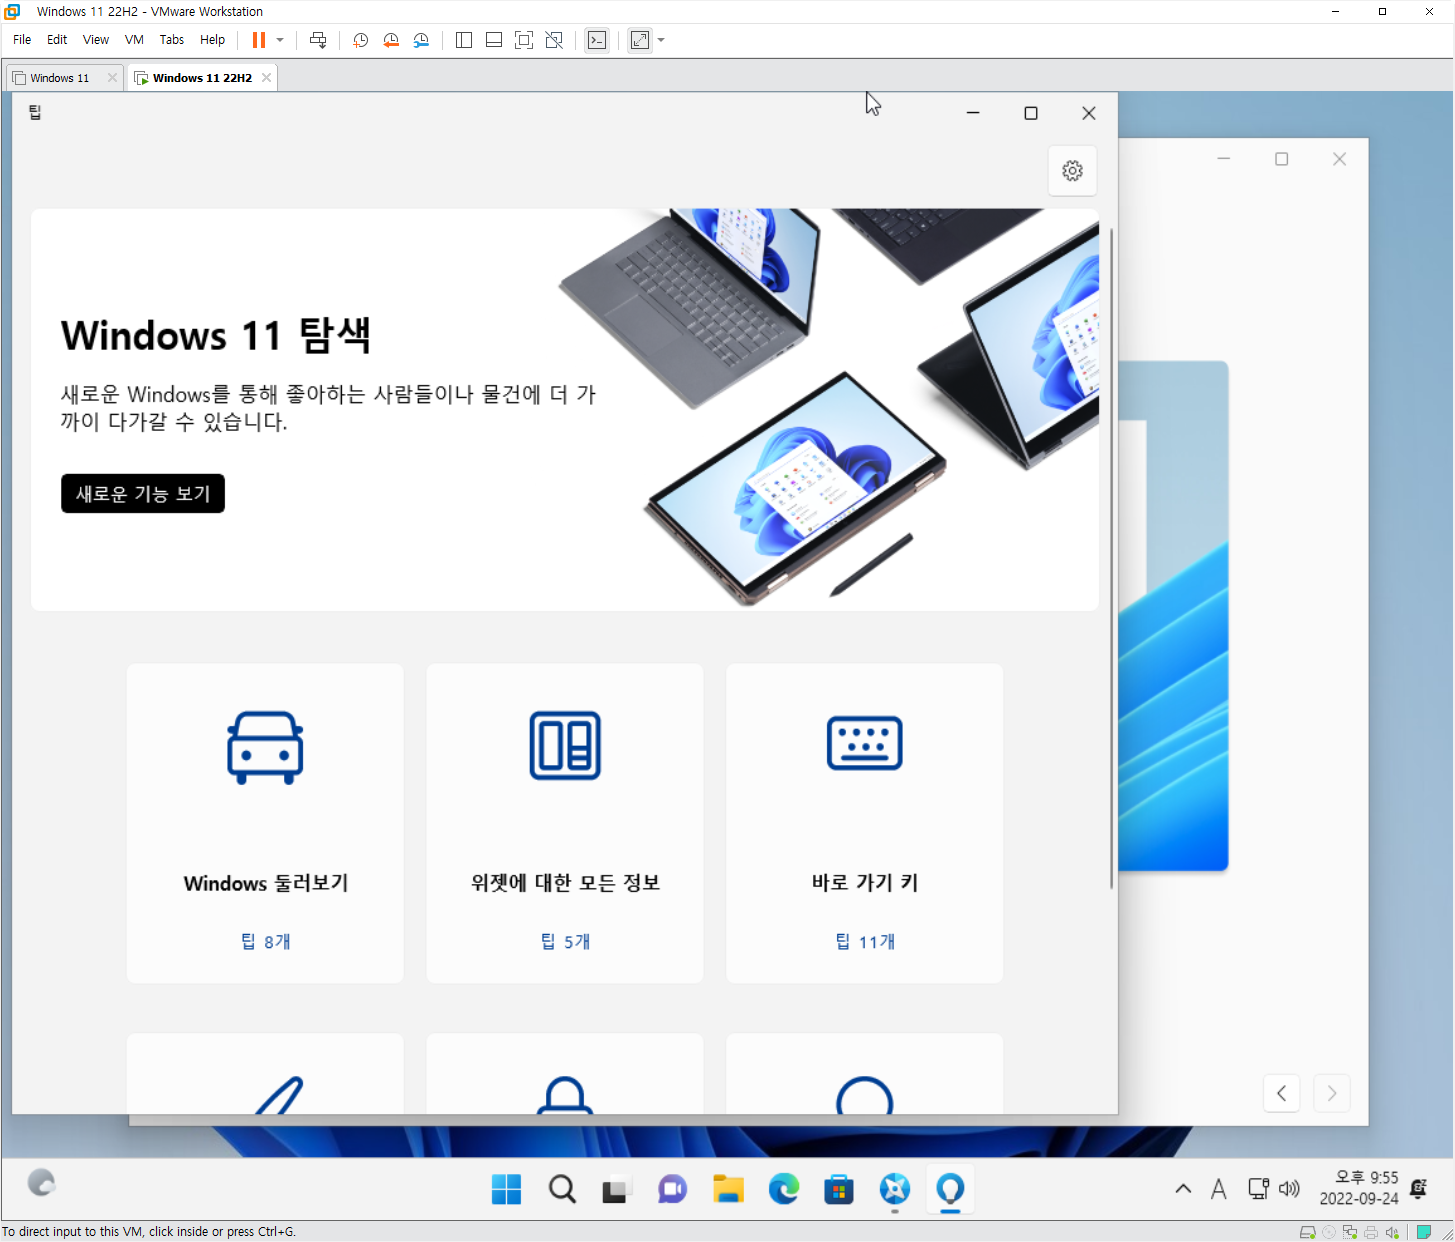This screenshot has height=1242, width=1455.
Task: Pause the virtual machine from the toolbar
Action: [259, 40]
